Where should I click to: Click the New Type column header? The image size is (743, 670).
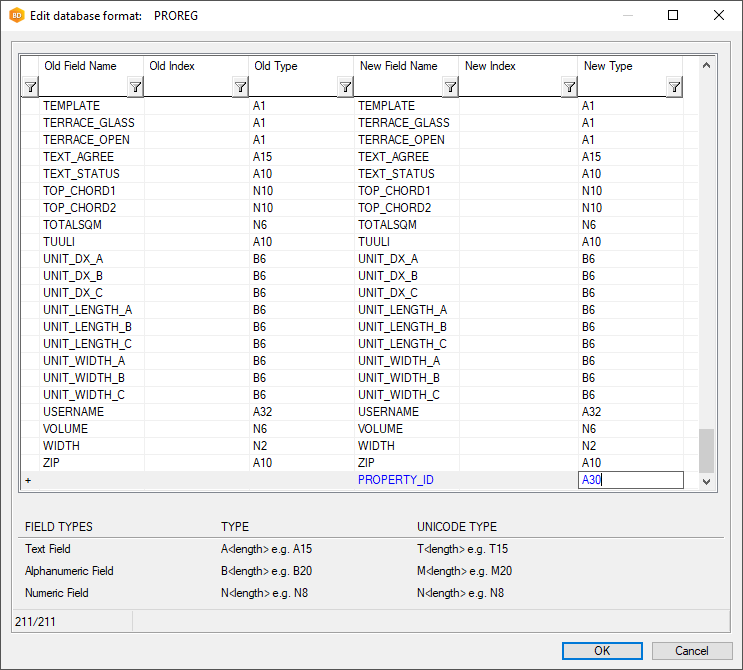[x=608, y=66]
